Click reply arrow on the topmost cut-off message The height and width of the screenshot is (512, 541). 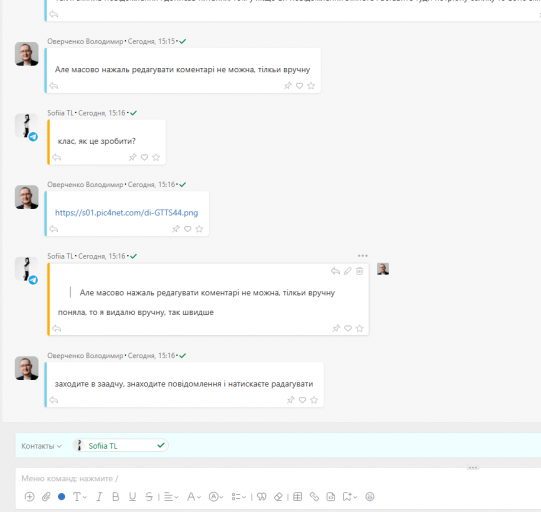54,14
